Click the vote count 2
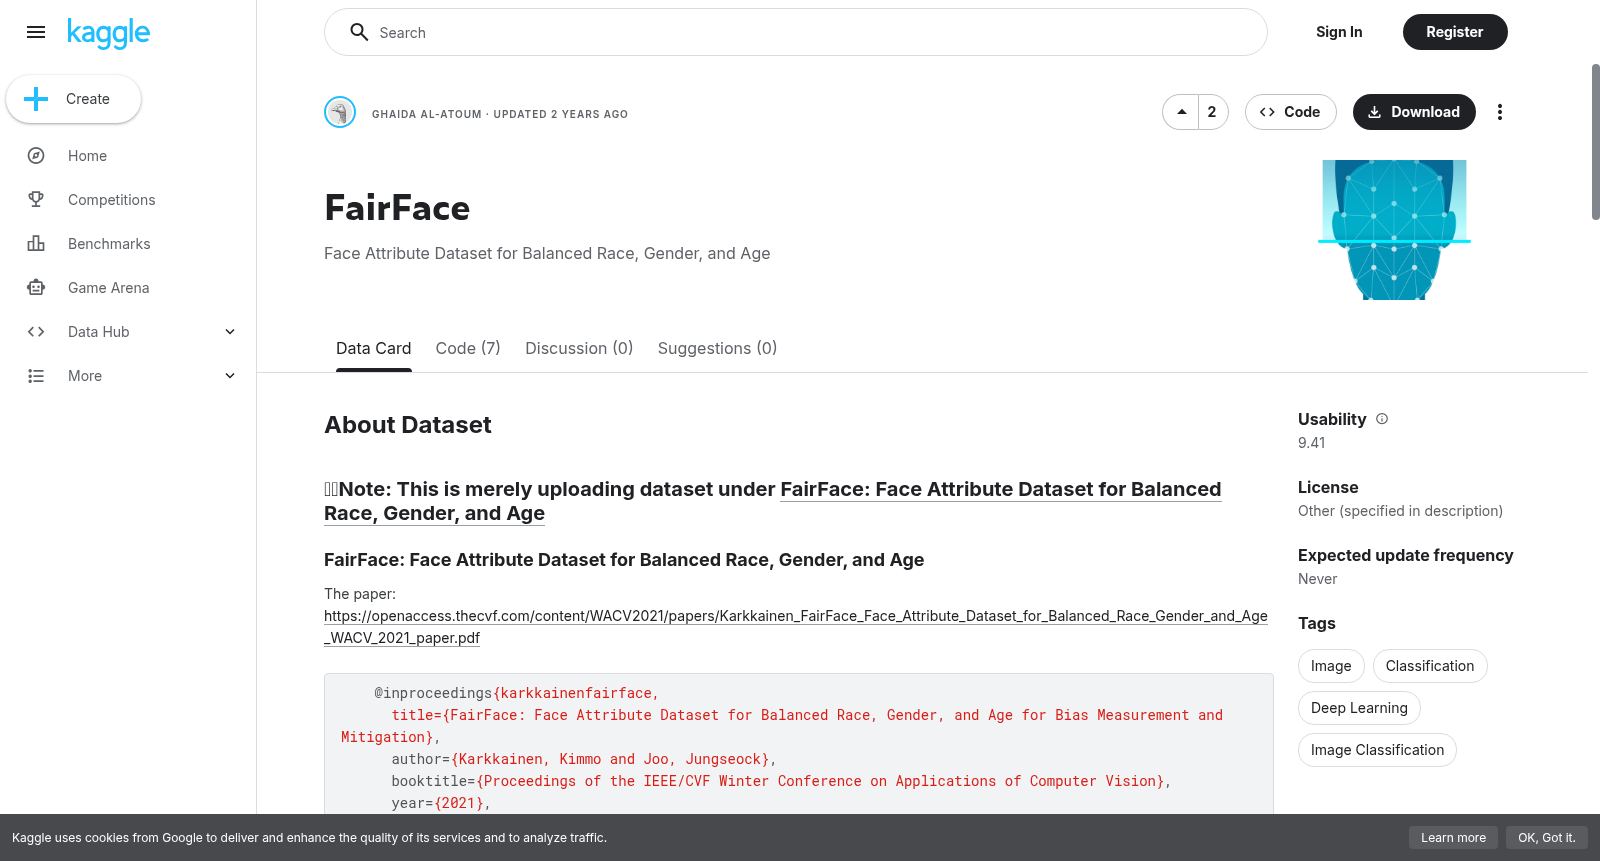The height and width of the screenshot is (861, 1600). pos(1212,112)
